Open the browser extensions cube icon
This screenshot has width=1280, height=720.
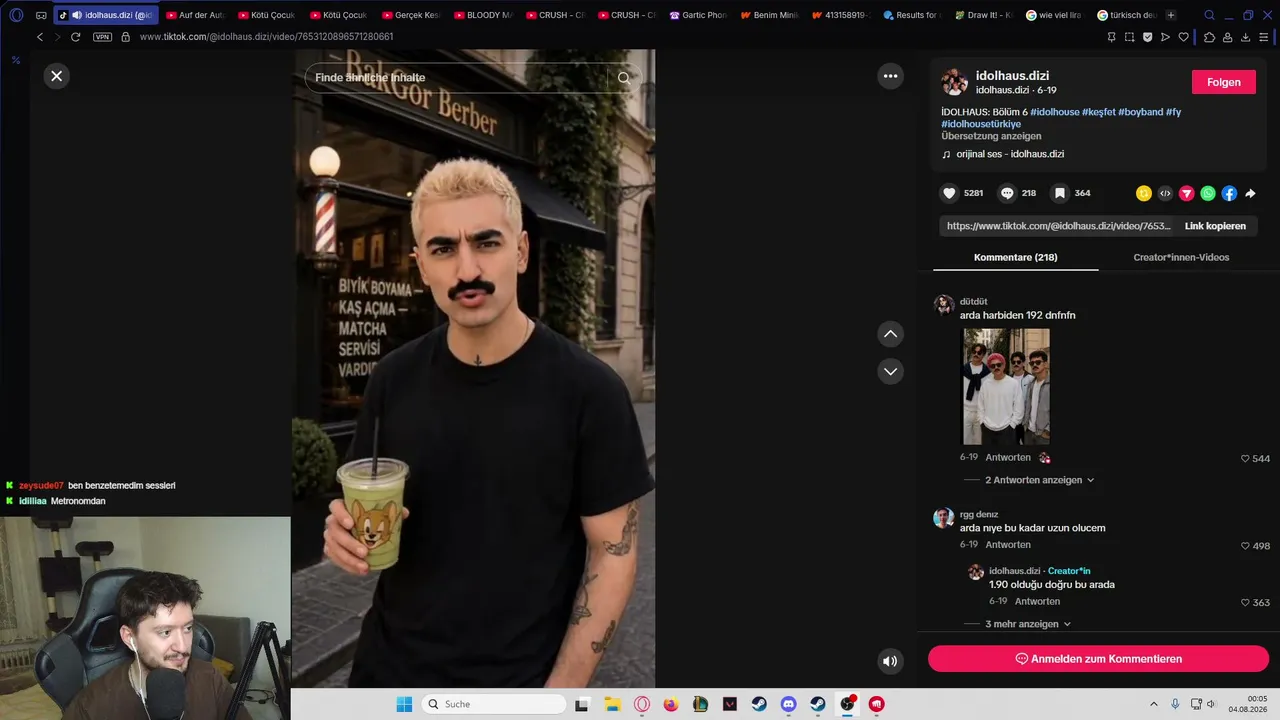pos(1209,37)
